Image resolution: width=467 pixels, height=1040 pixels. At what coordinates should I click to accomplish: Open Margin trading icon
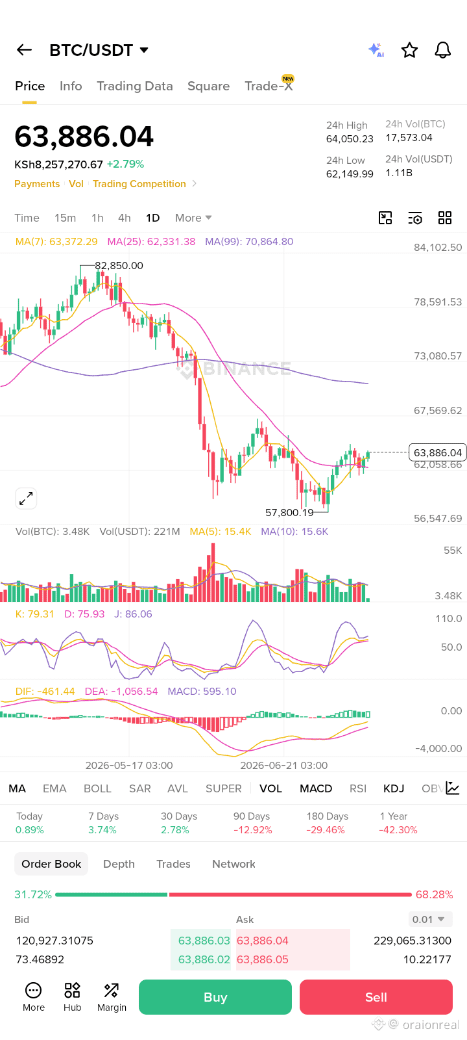point(111,997)
